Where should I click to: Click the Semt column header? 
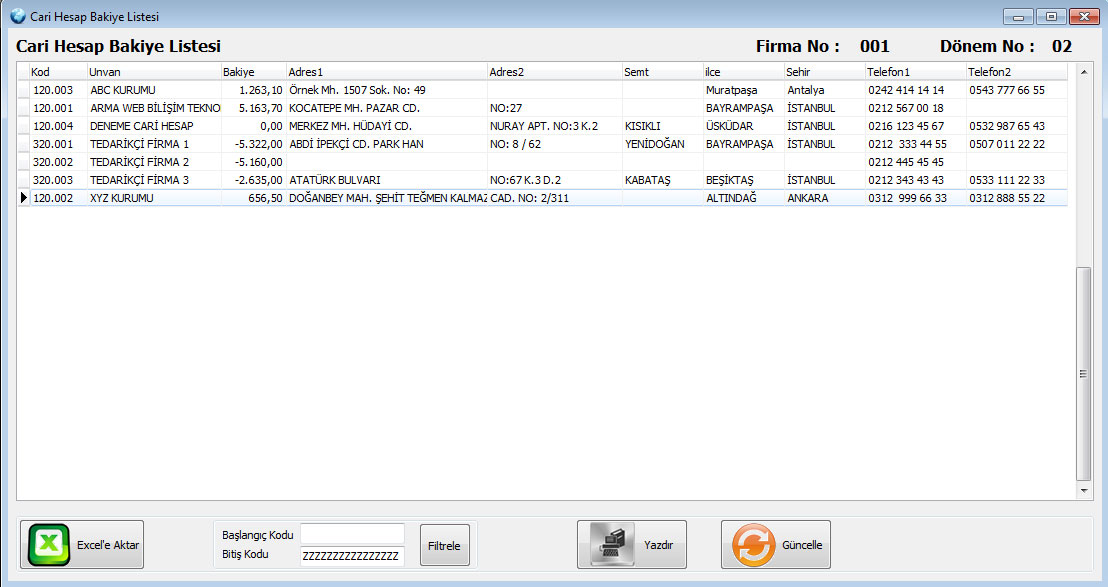[x=663, y=72]
